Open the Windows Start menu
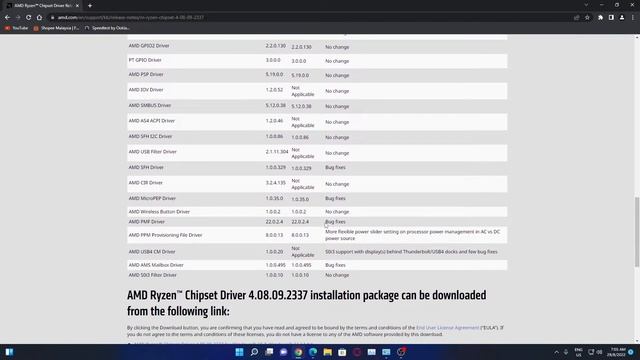 coord(240,352)
